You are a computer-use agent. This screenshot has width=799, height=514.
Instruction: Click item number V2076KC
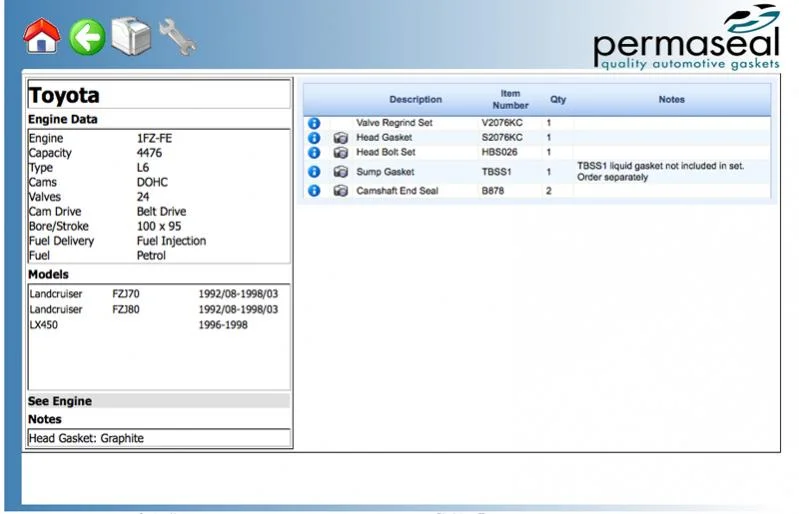(x=502, y=123)
